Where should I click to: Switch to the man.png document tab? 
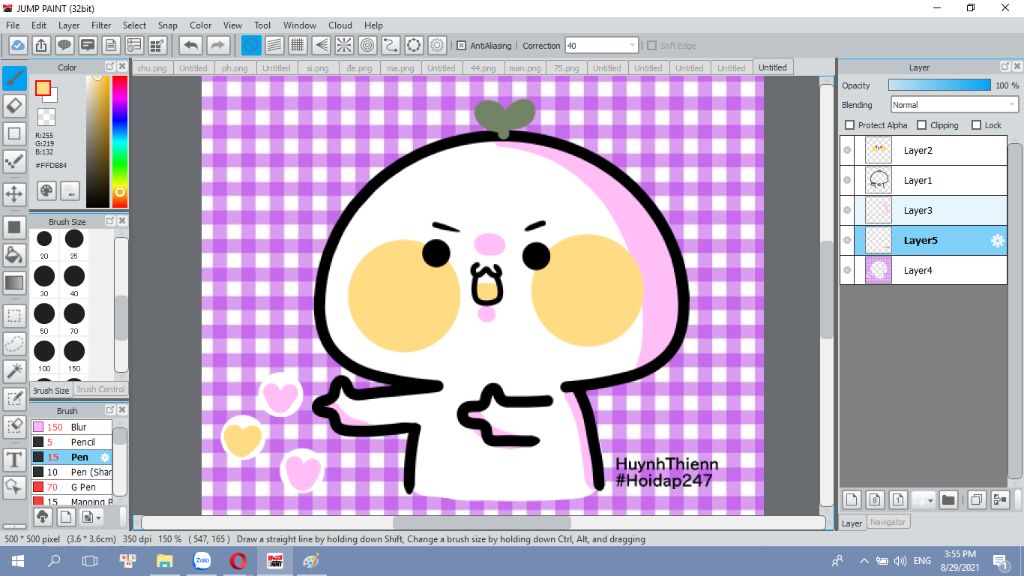[524, 68]
